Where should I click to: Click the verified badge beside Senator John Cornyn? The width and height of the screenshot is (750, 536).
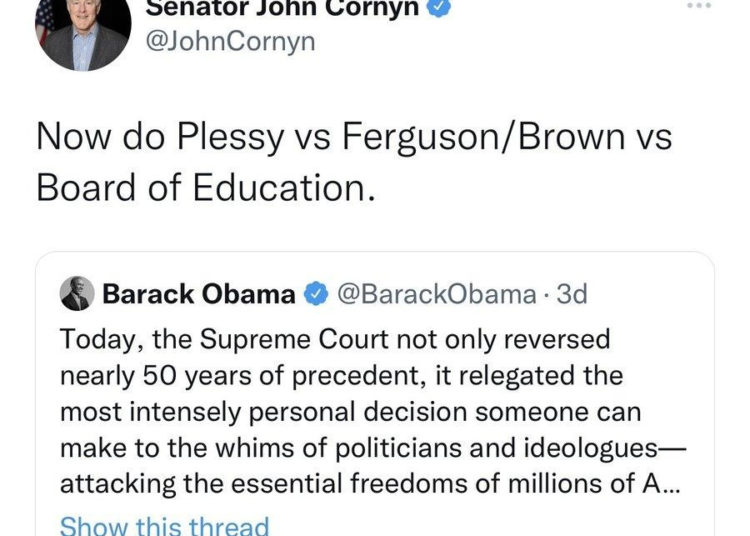(439, 8)
